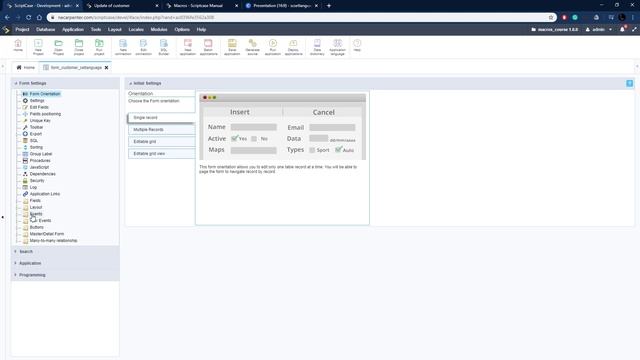Image resolution: width=640 pixels, height=360 pixels.
Task: Open the Tools menu
Action: tap(96, 29)
